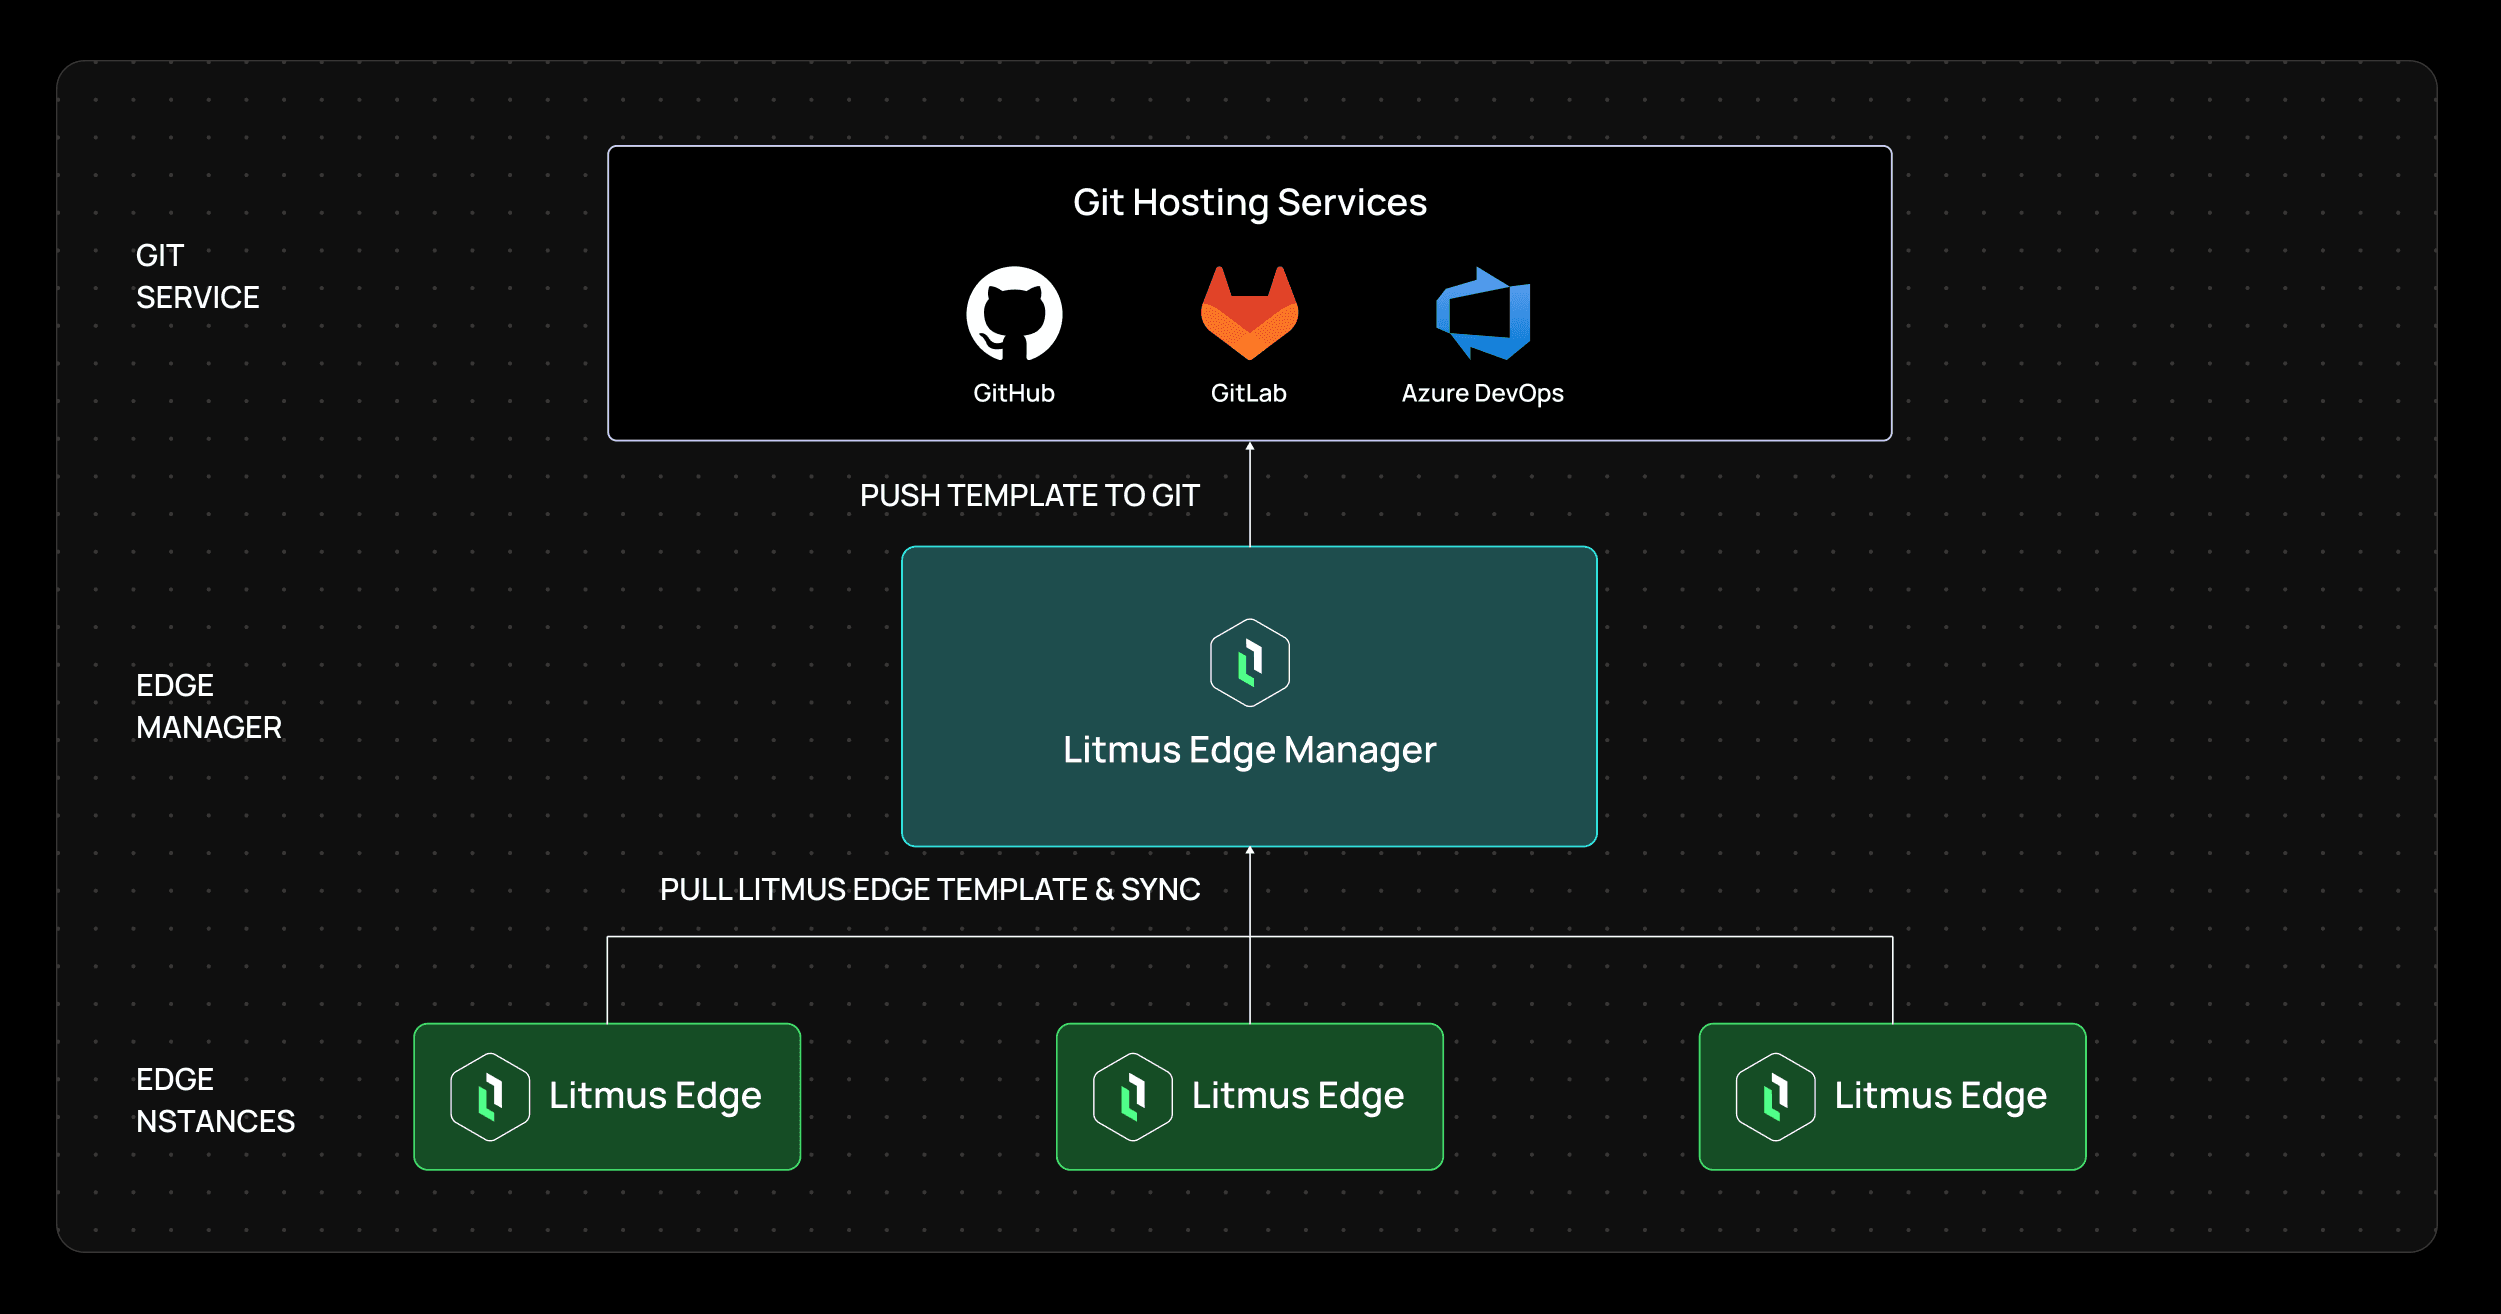Click the right Litmus Edge box's hexagon icon
The width and height of the screenshot is (2501, 1314).
click(1776, 1097)
